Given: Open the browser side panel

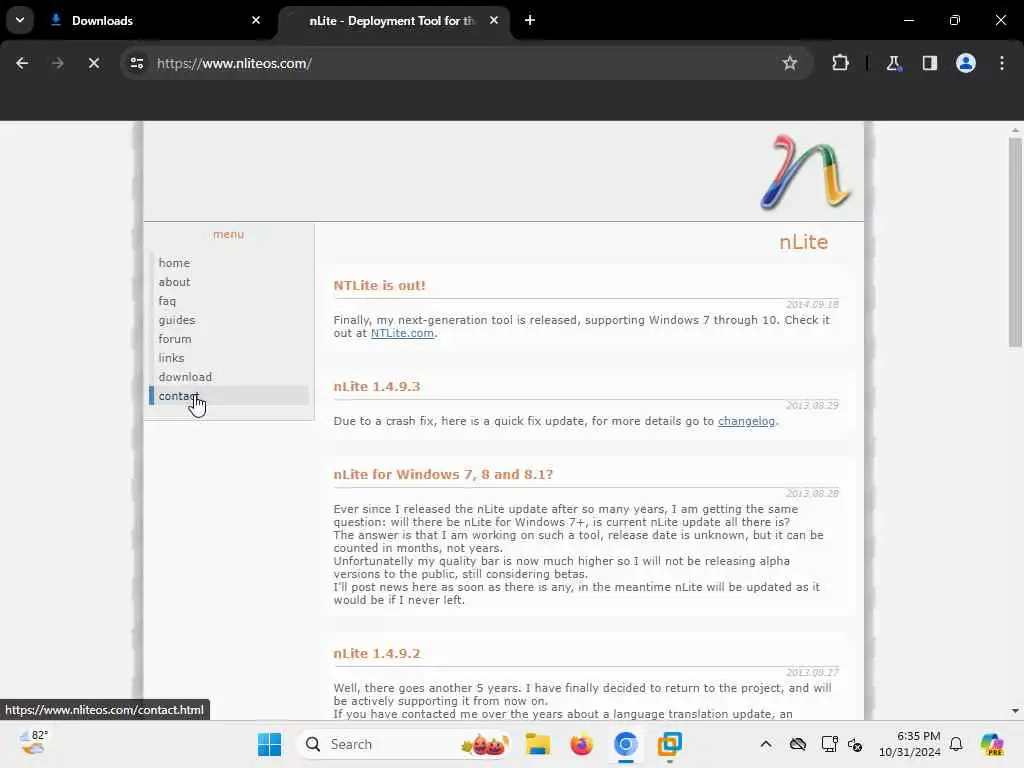Looking at the screenshot, I should [930, 63].
